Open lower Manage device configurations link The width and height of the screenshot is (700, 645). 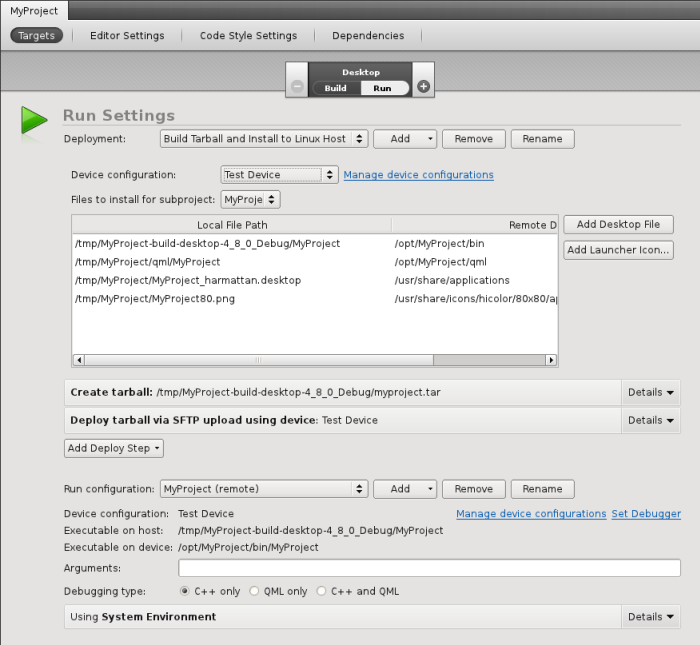tap(531, 514)
